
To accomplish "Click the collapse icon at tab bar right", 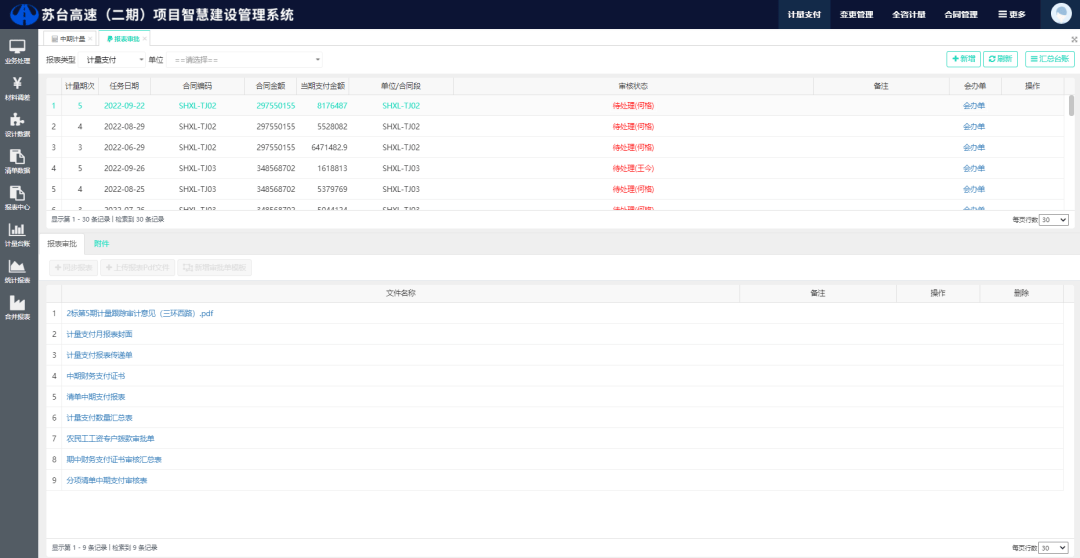I will [1074, 39].
